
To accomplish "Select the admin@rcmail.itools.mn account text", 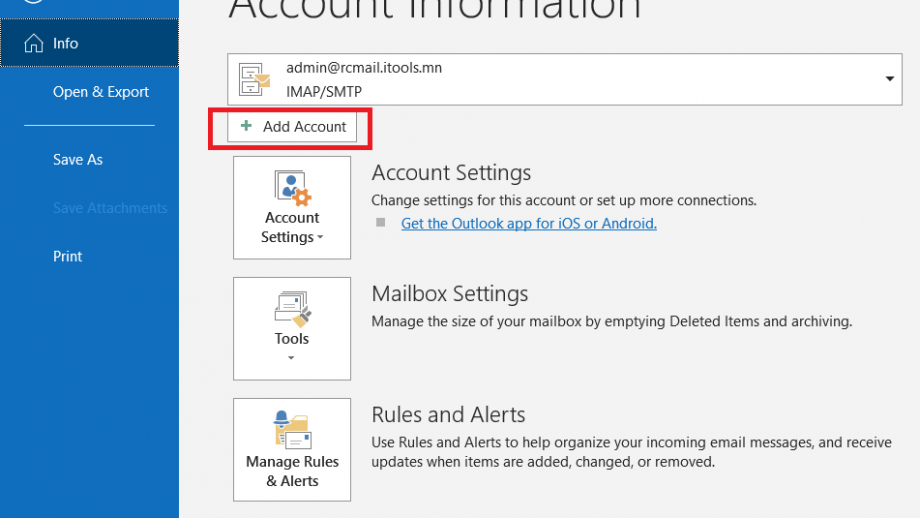I will [x=364, y=67].
